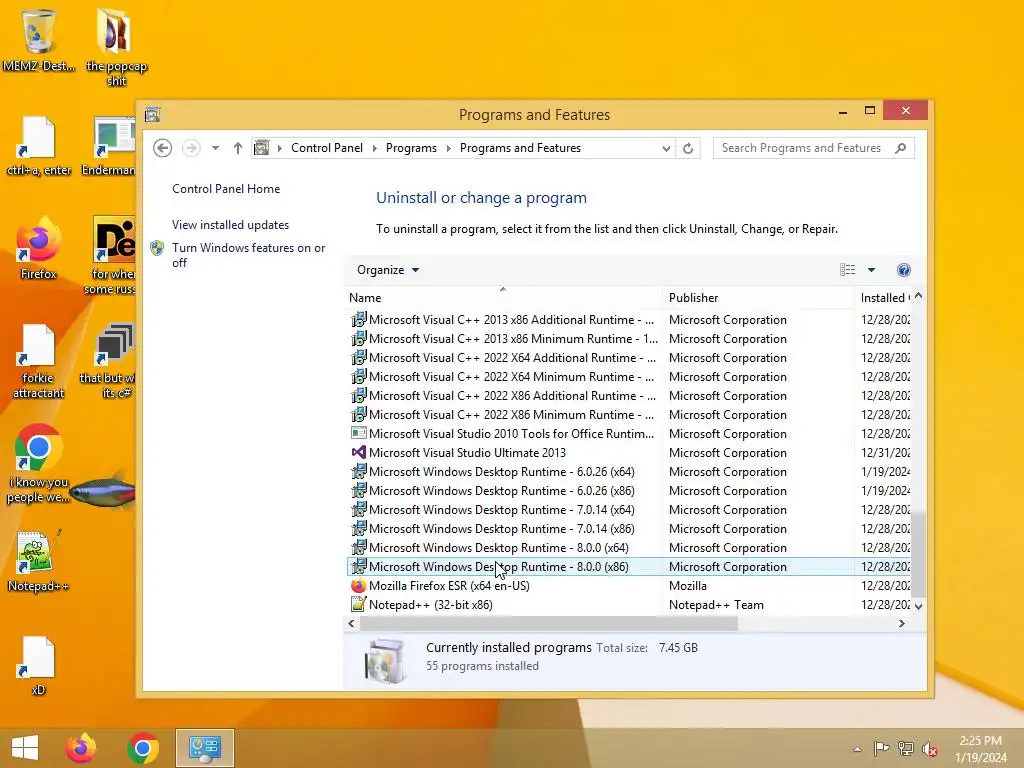Open Control Panel Home link
Viewport: 1024px width, 768px height.
(x=226, y=189)
